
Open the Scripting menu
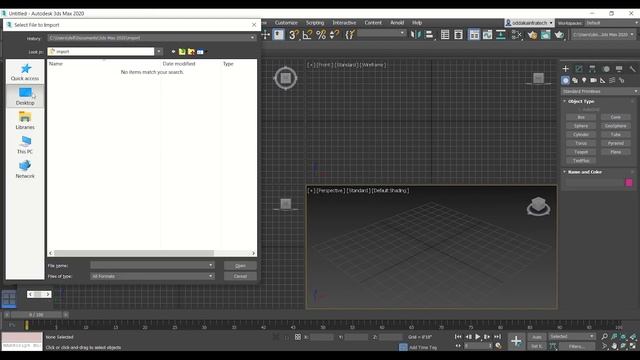(315, 22)
